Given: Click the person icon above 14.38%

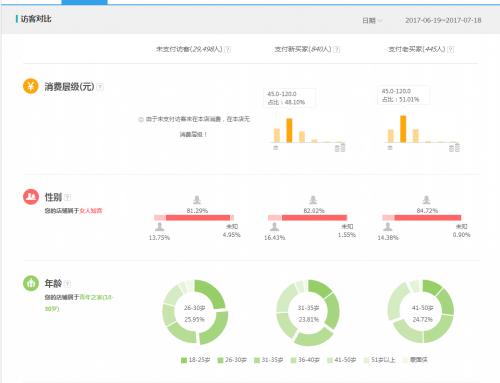Looking at the screenshot, I should pyautogui.click(x=388, y=227).
